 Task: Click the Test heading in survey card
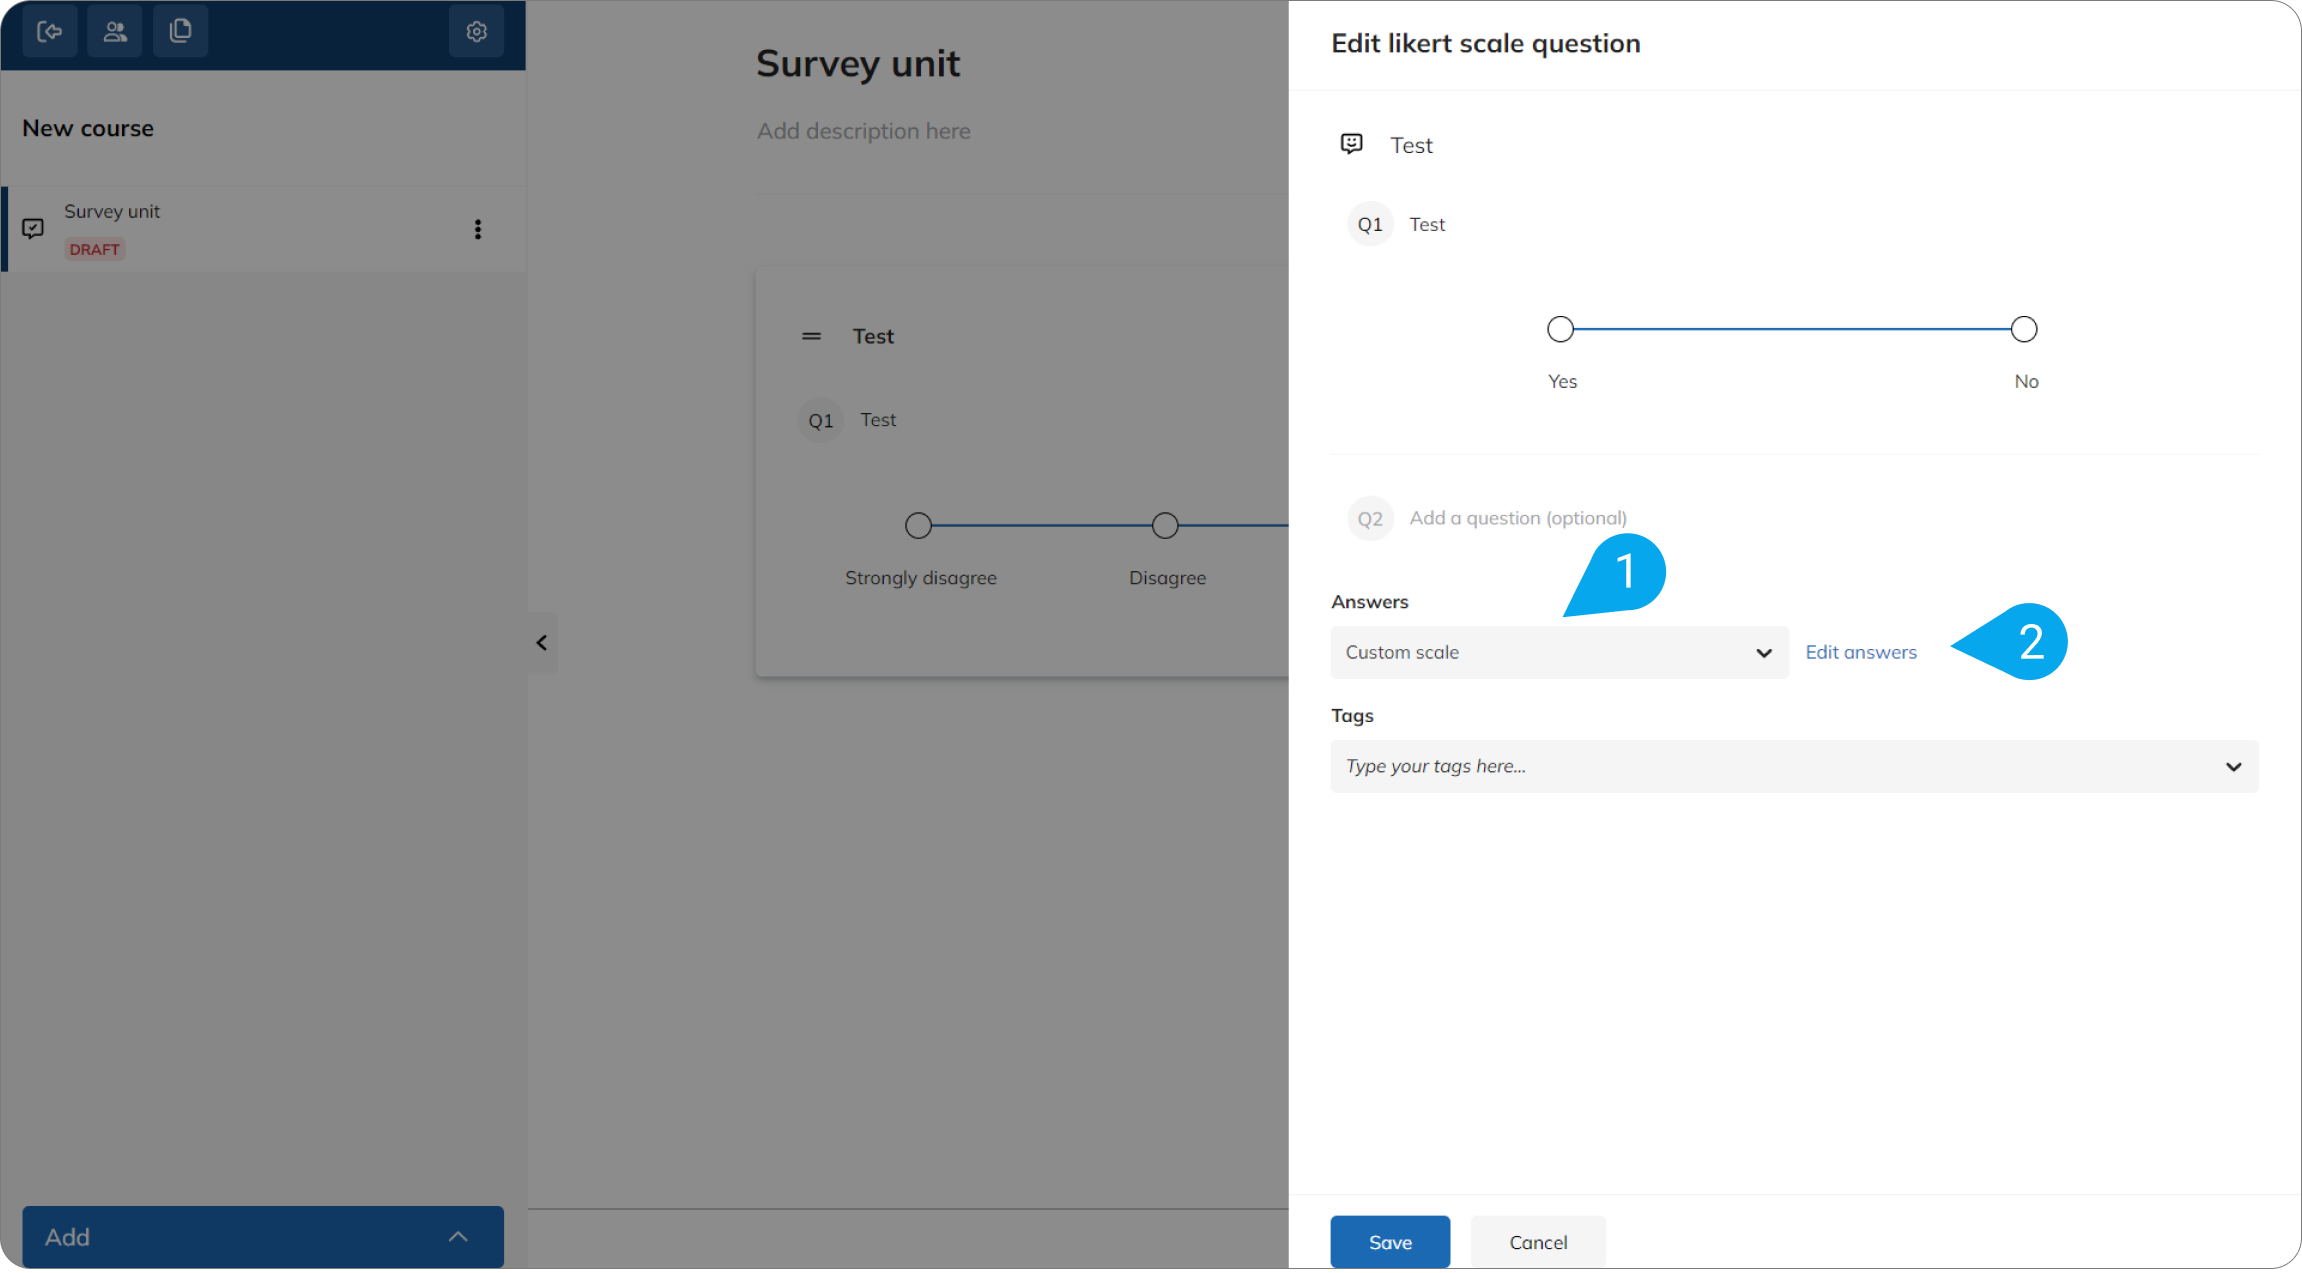pyautogui.click(x=873, y=336)
